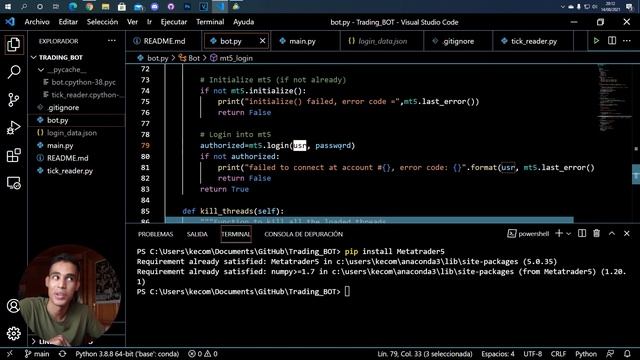Switch to PROBLEMAS panel tab
Viewport: 640px width, 360px height.
tap(156, 234)
